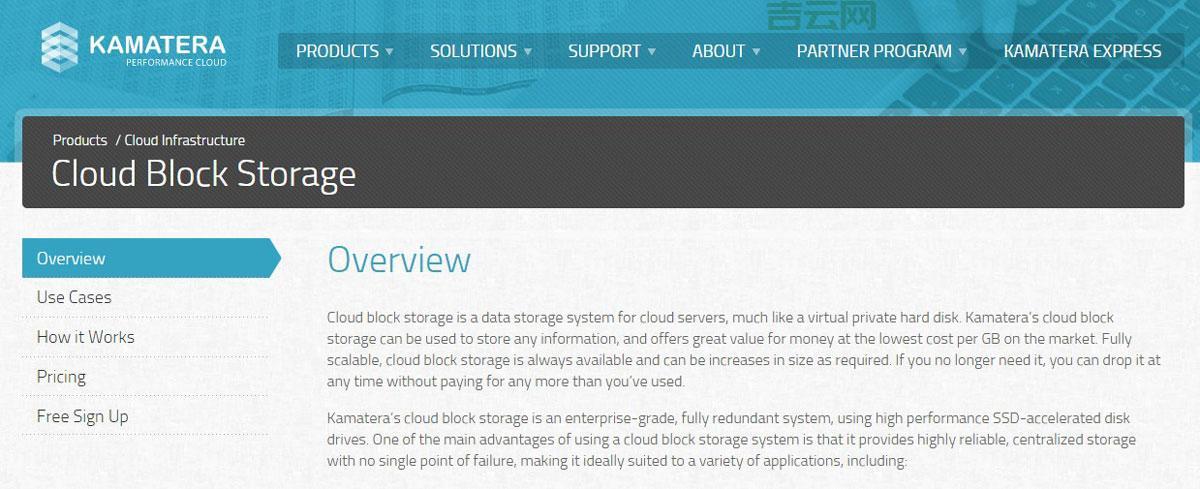This screenshot has width=1200, height=489.
Task: Open the Partner Program menu
Action: click(874, 51)
